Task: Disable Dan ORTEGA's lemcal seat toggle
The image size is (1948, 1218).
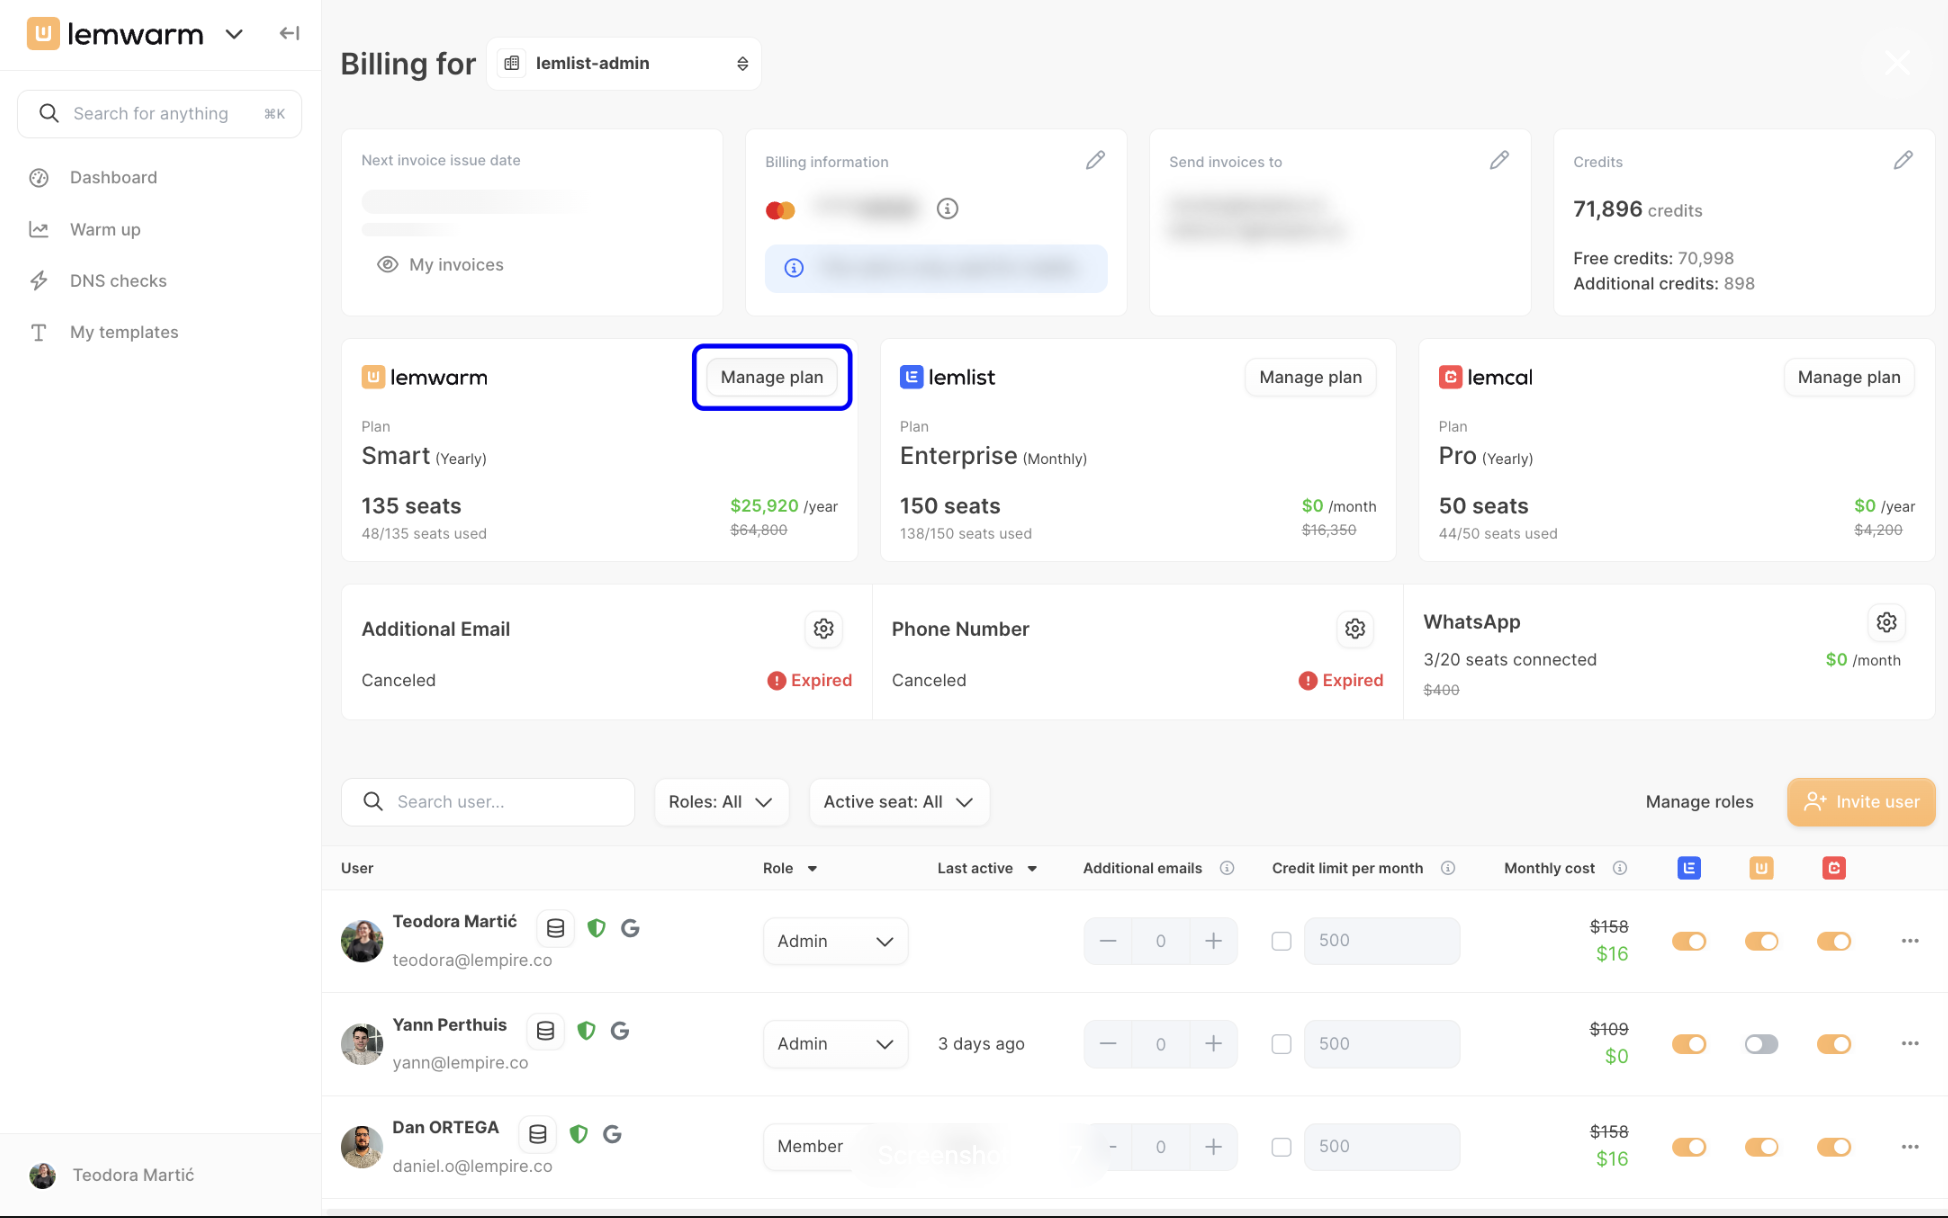Action: click(x=1833, y=1147)
